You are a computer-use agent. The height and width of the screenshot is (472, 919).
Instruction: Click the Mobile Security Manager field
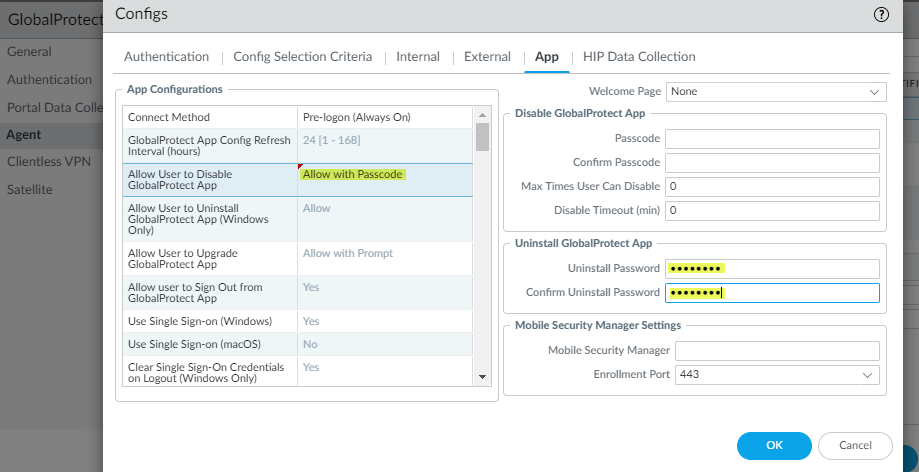click(776, 351)
